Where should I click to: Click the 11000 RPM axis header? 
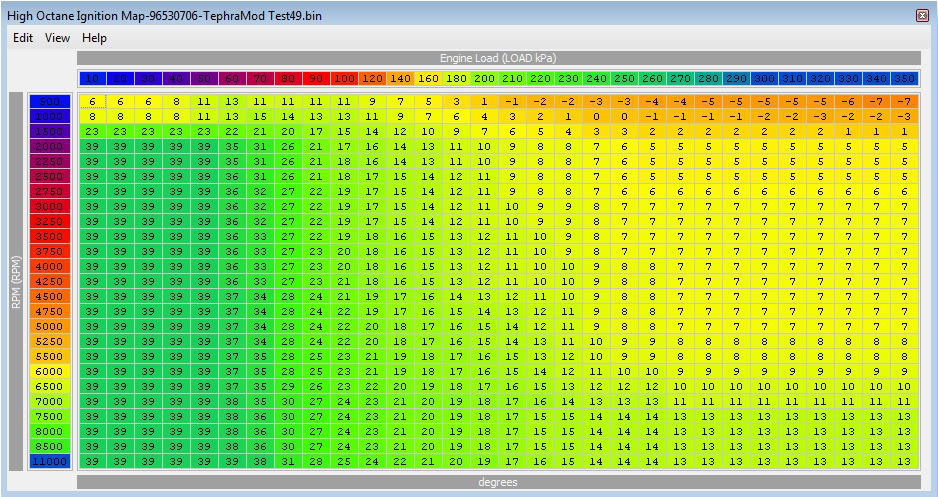click(x=50, y=461)
